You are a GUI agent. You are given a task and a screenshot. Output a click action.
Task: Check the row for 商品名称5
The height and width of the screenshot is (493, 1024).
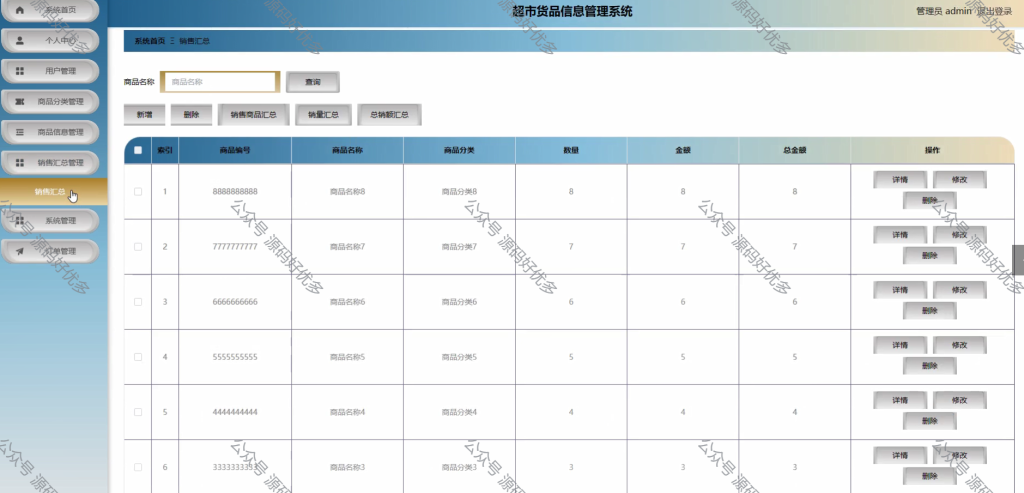coord(138,357)
